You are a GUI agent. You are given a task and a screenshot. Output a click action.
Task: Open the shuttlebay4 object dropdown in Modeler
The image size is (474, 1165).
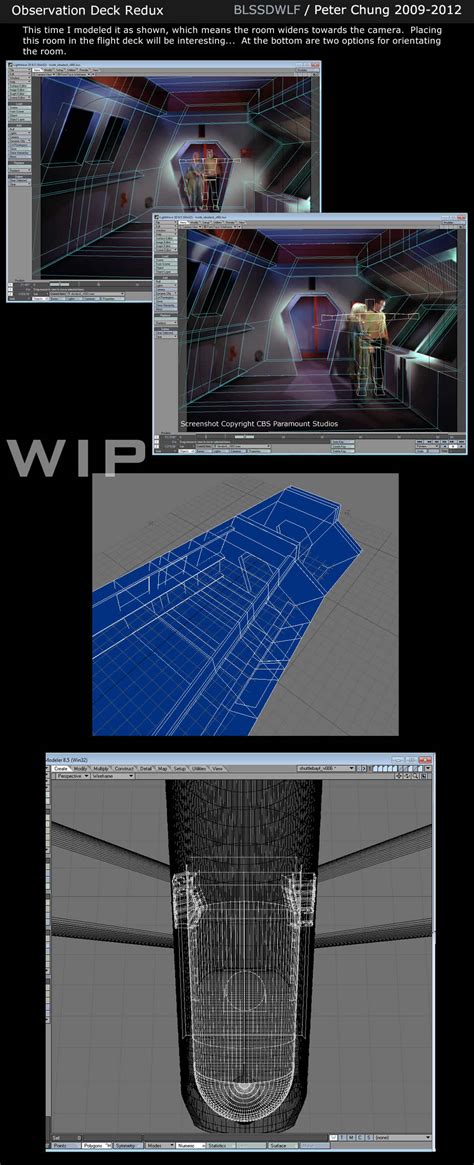point(326,768)
